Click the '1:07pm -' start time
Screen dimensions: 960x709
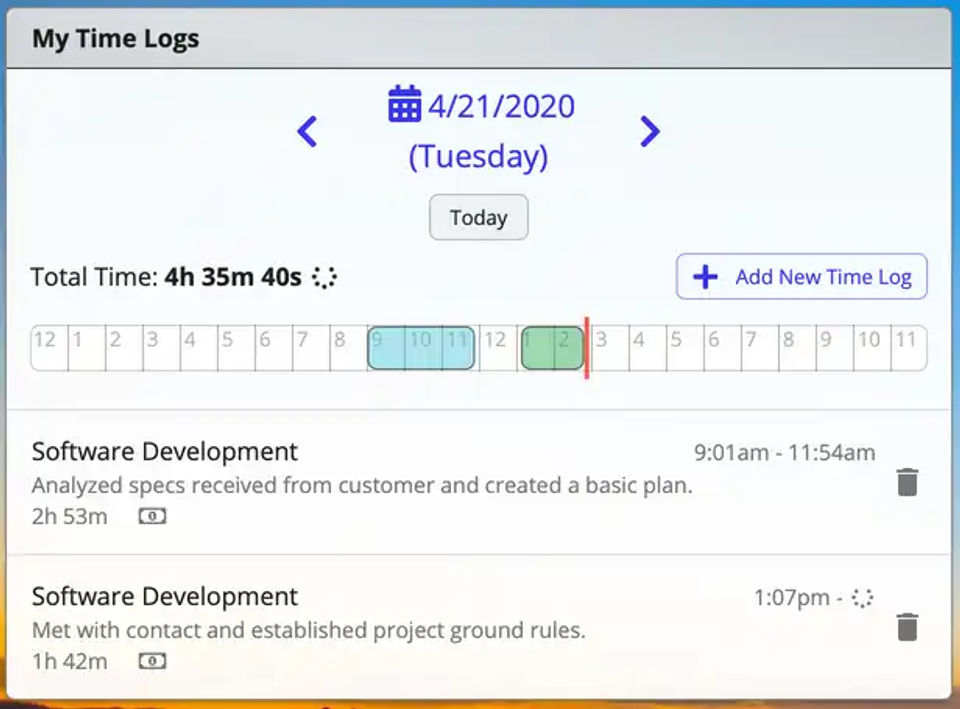(798, 598)
